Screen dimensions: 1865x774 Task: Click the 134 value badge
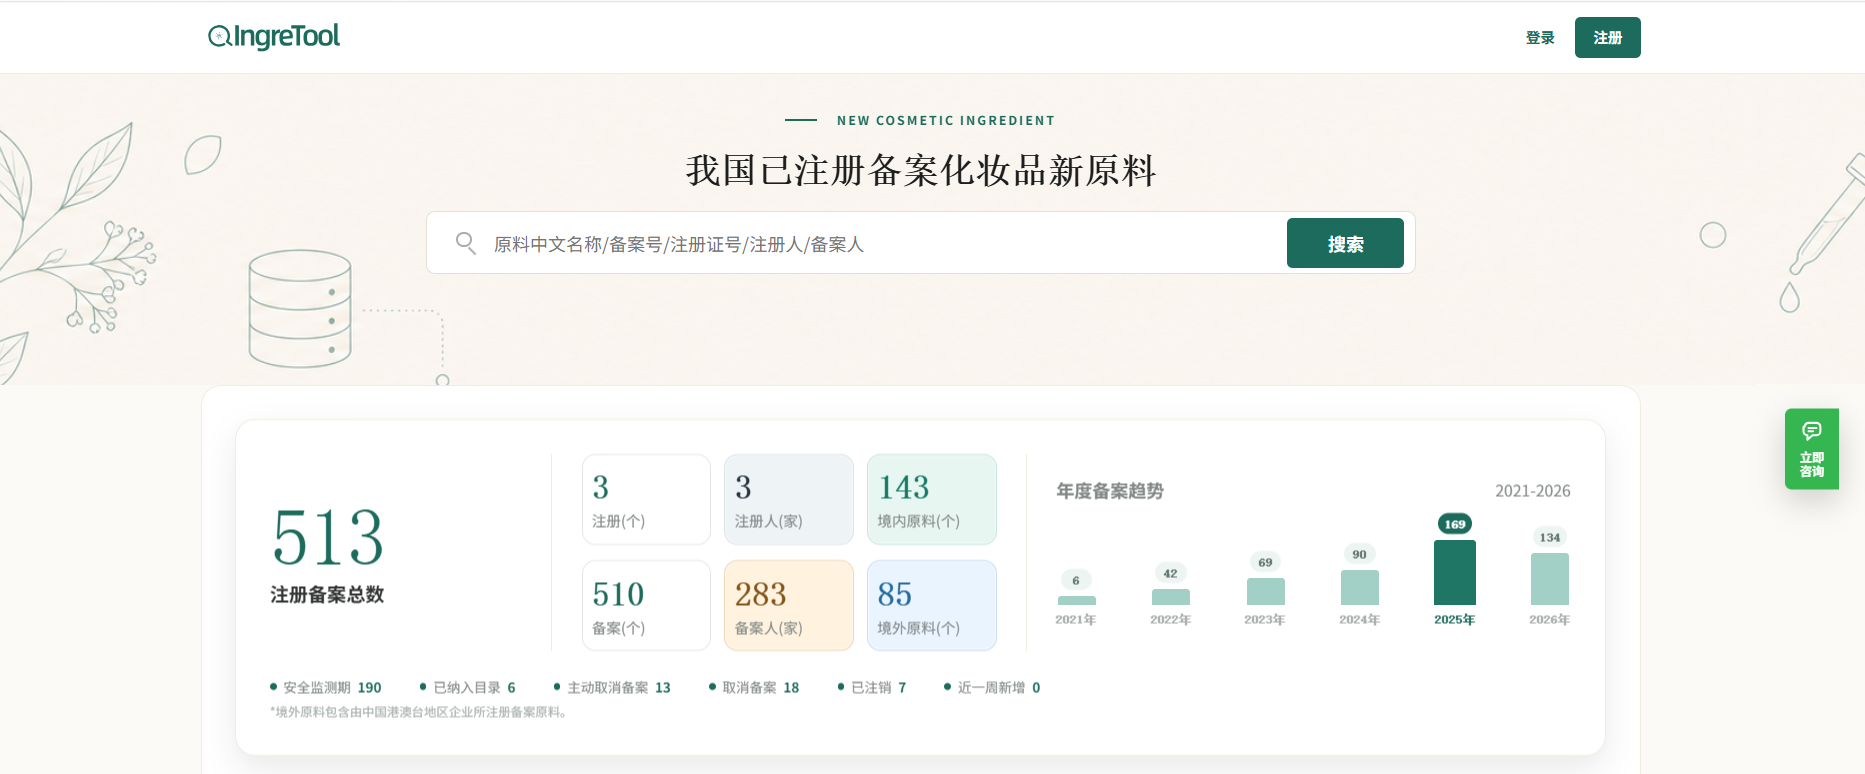(1550, 537)
